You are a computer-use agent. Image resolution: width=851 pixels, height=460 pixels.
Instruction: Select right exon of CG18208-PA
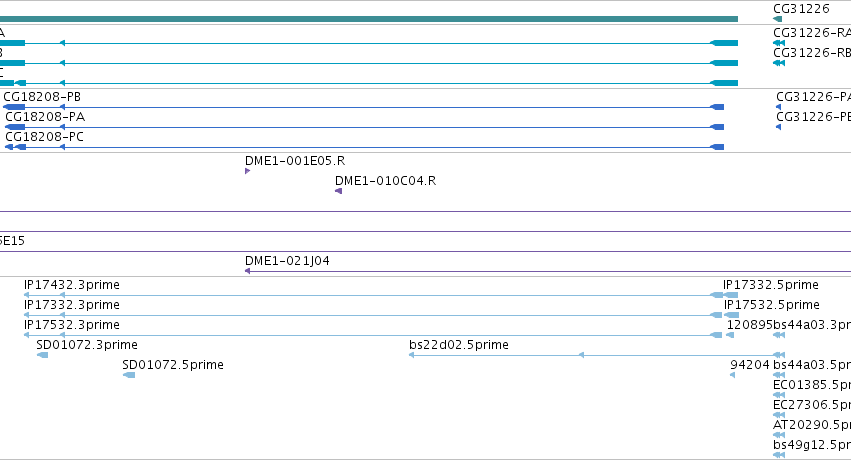(717, 127)
